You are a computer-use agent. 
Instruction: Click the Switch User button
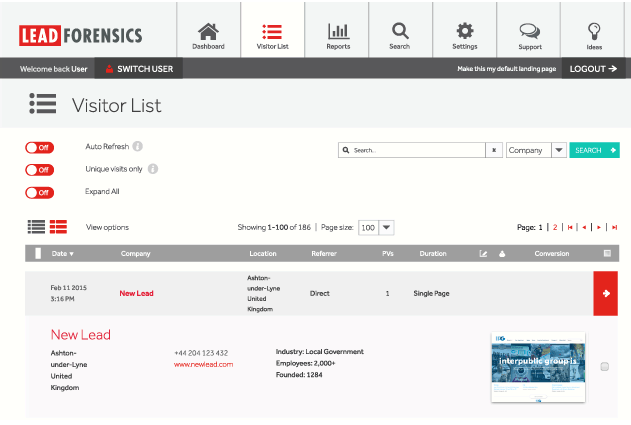[139, 69]
